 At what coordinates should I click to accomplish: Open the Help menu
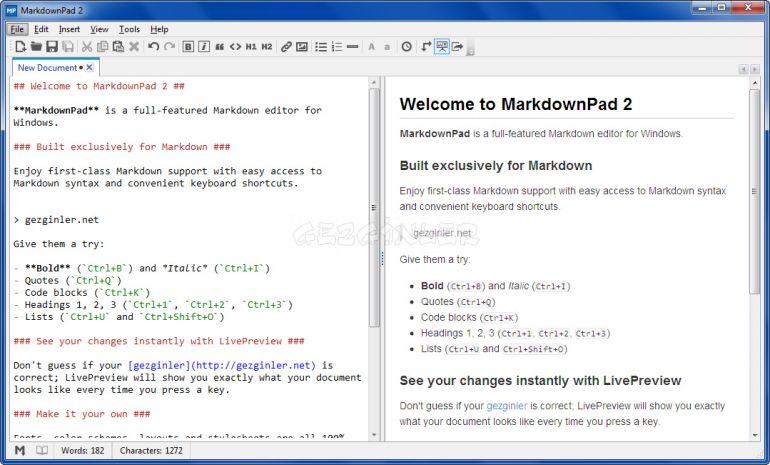159,29
